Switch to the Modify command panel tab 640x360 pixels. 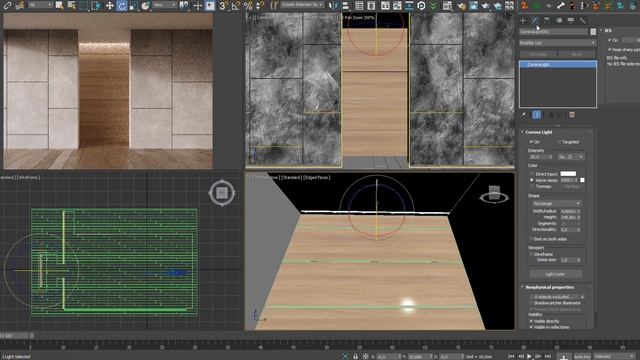[535, 20]
